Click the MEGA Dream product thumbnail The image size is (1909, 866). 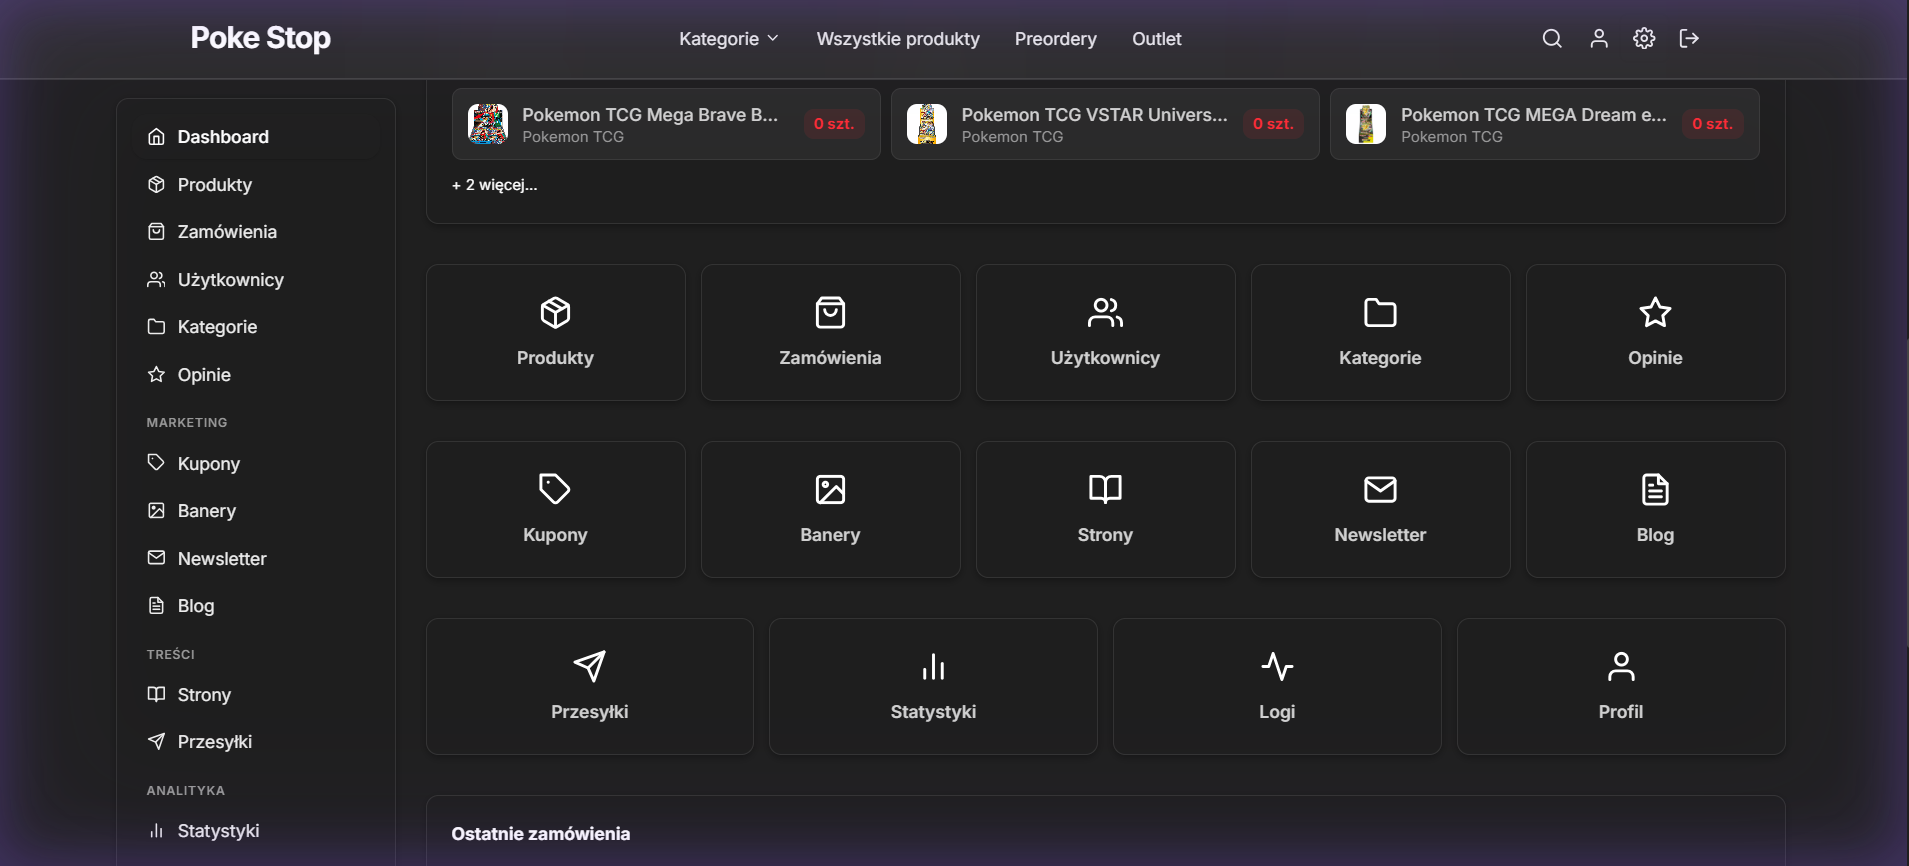(x=1366, y=124)
